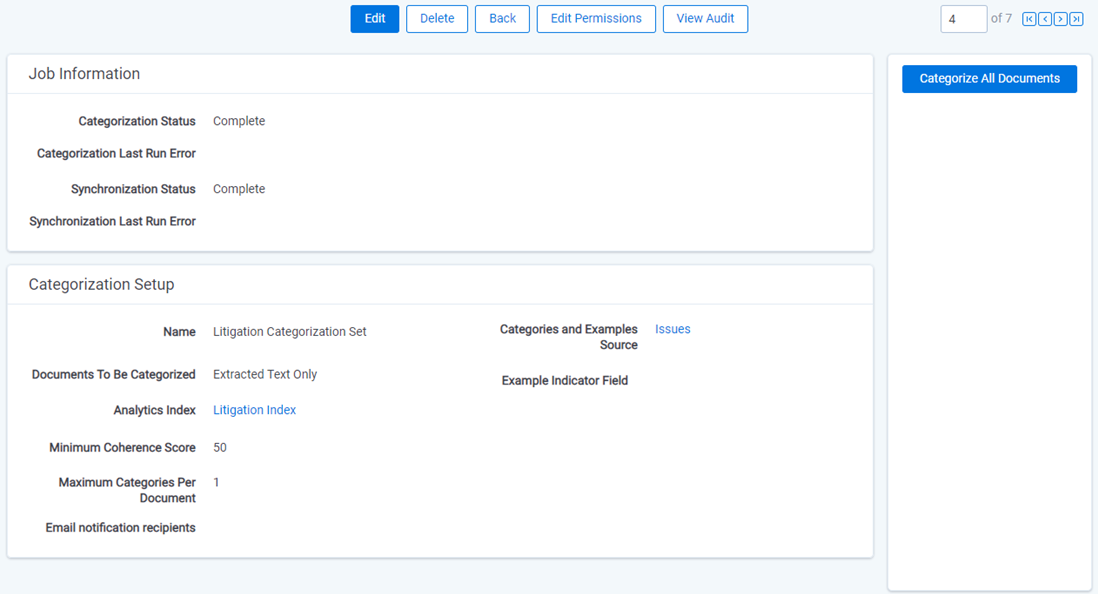
Task: Select Maximum Categories Per Document value 1
Action: 216,483
